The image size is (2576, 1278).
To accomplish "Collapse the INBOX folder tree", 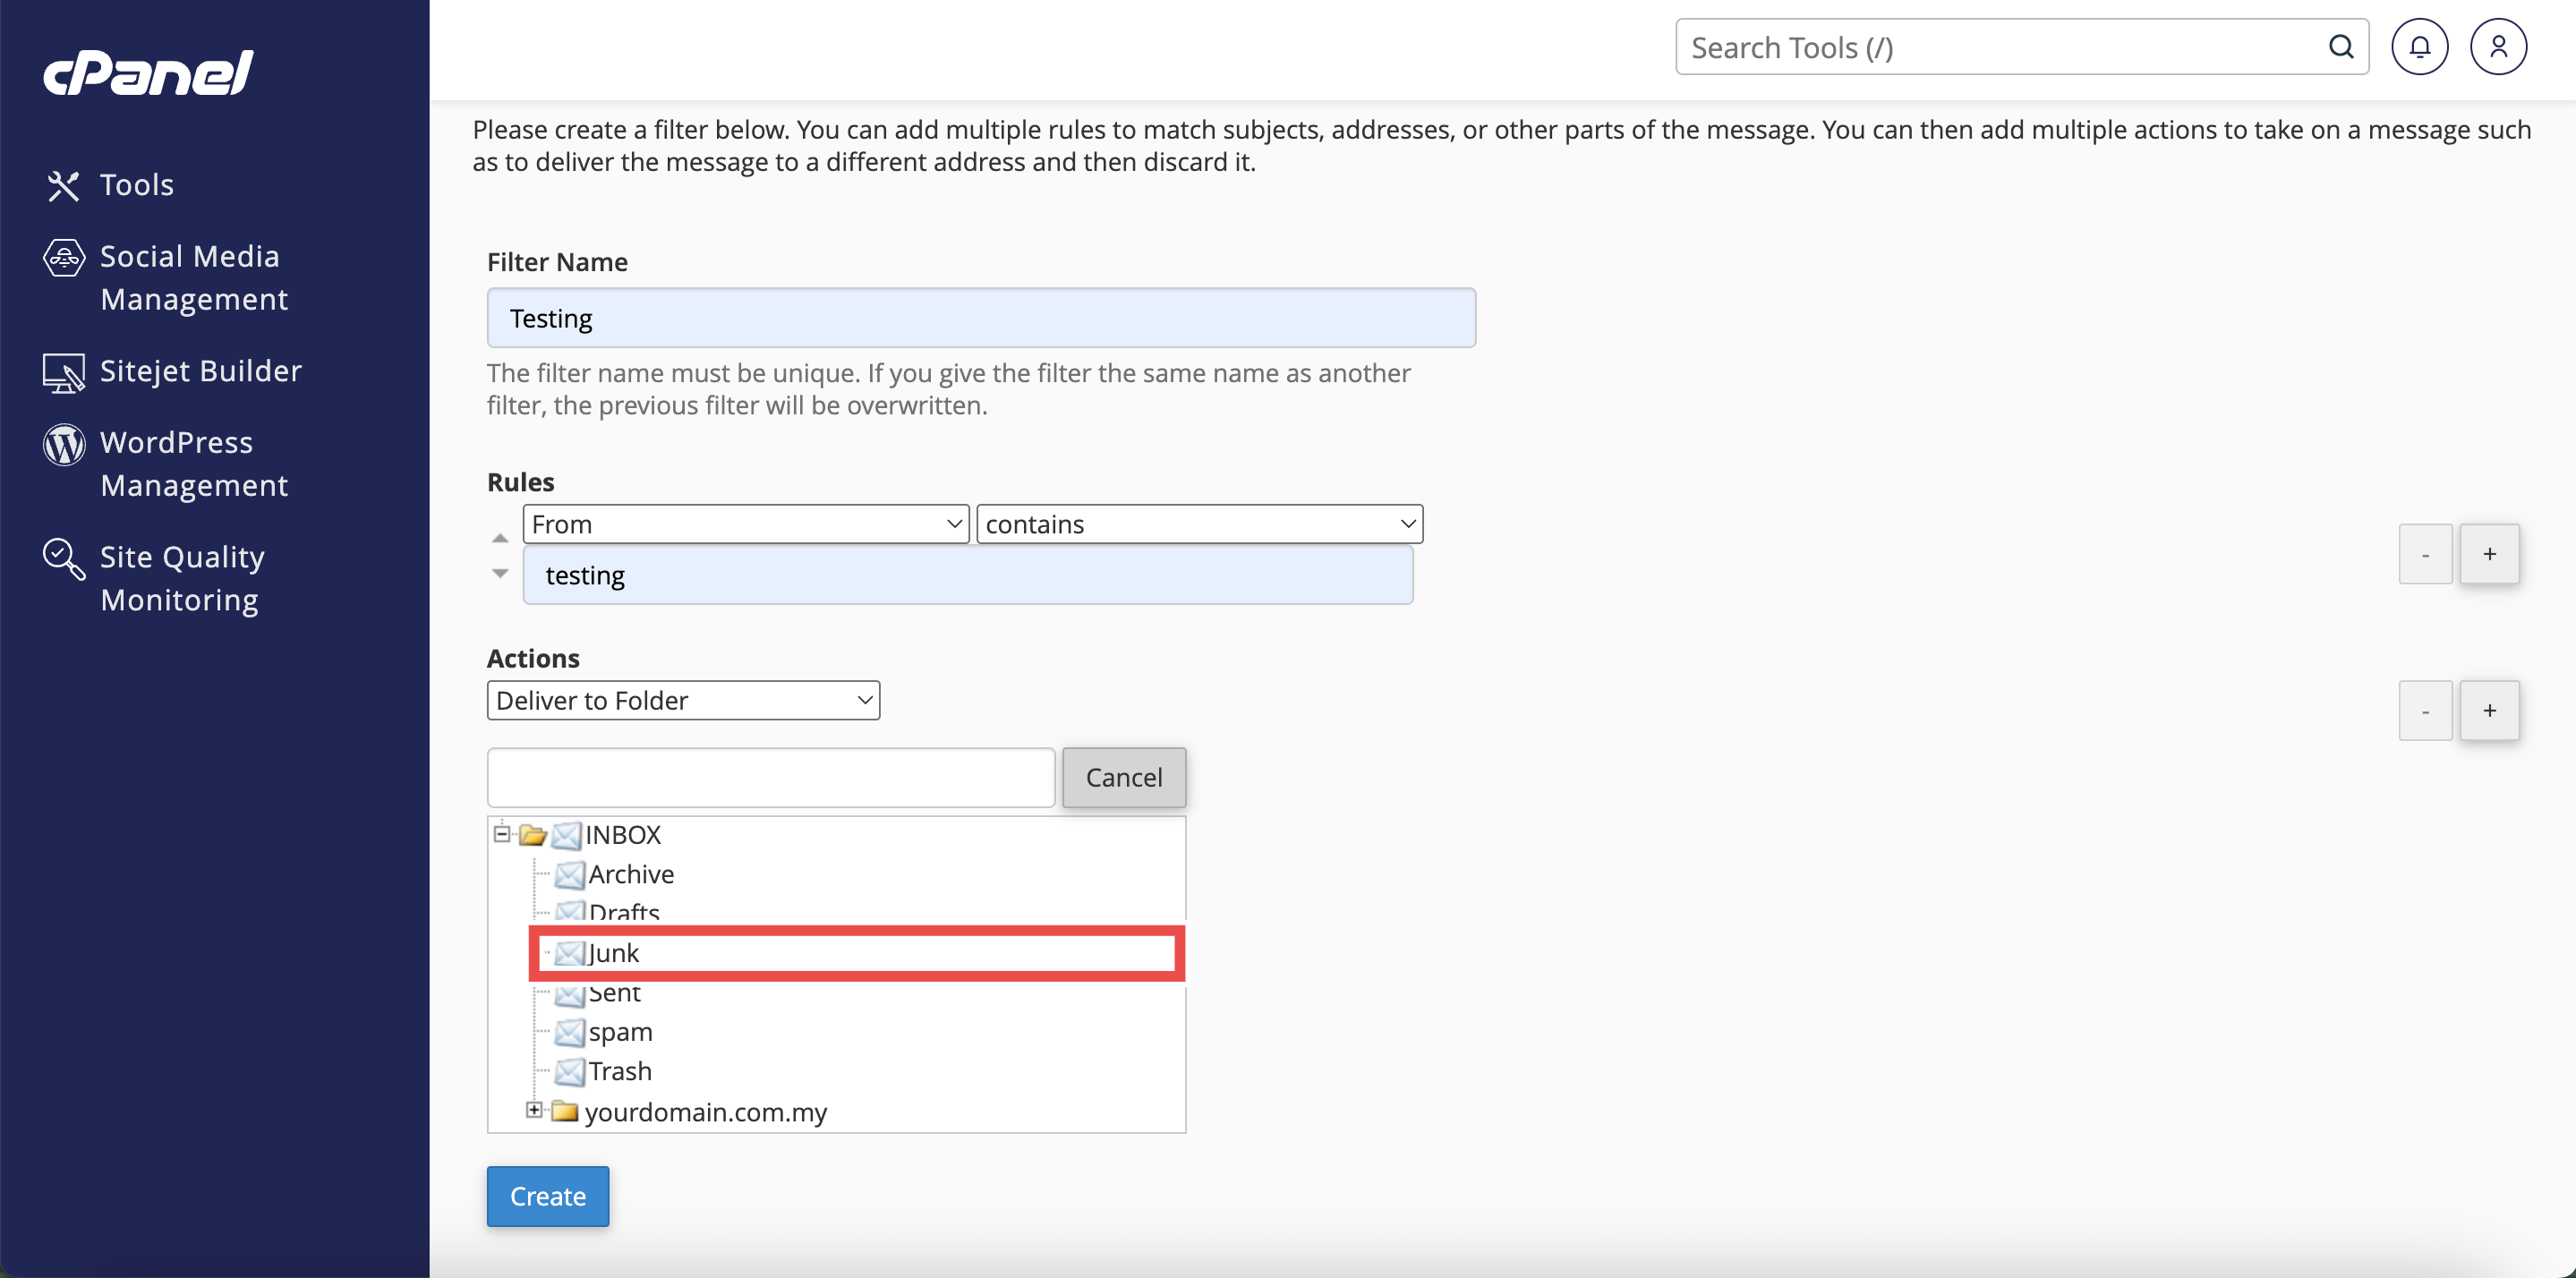I will click(x=502, y=833).
